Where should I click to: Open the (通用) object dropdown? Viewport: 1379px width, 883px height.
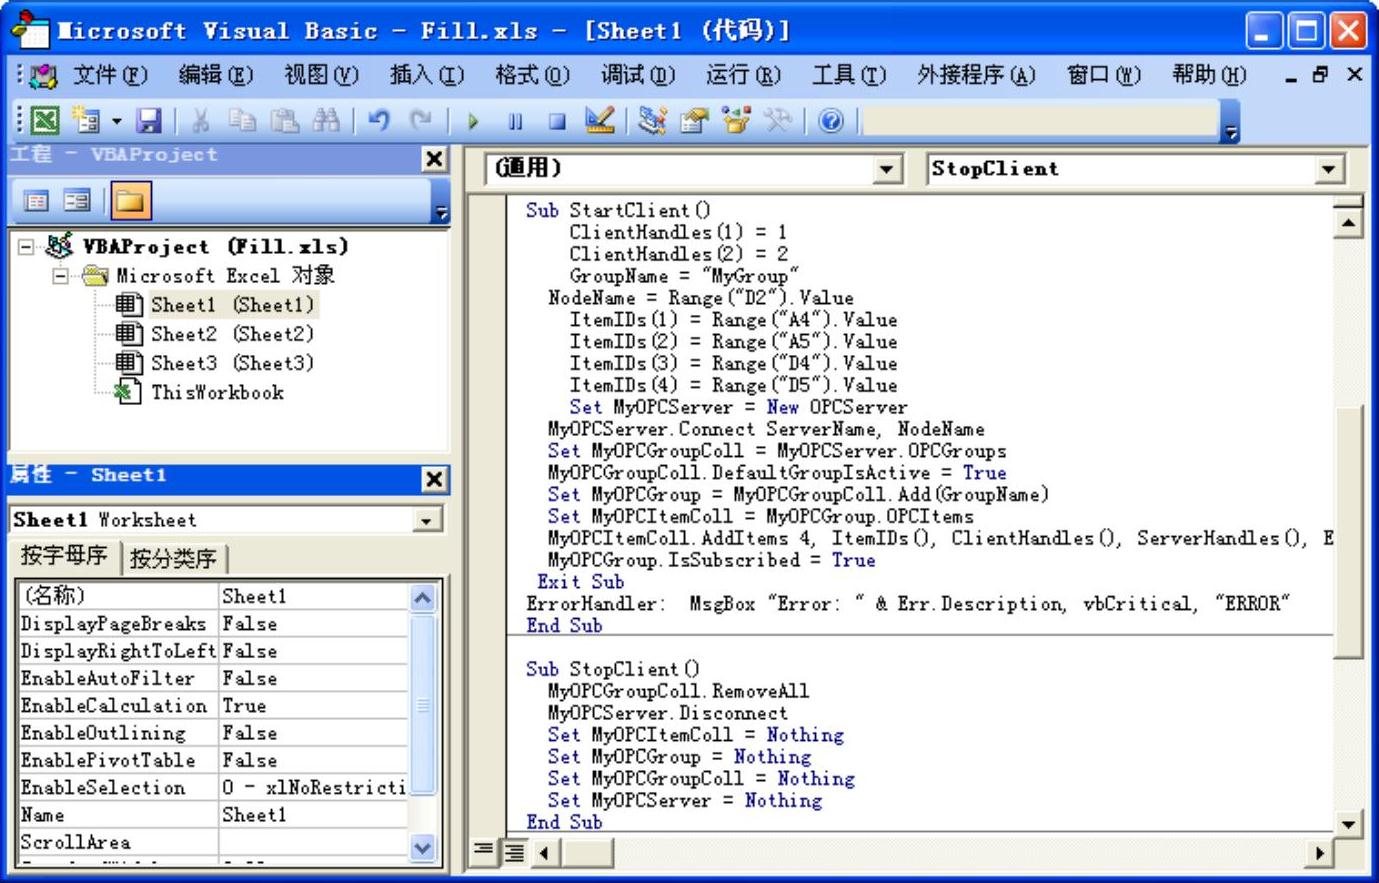point(887,169)
